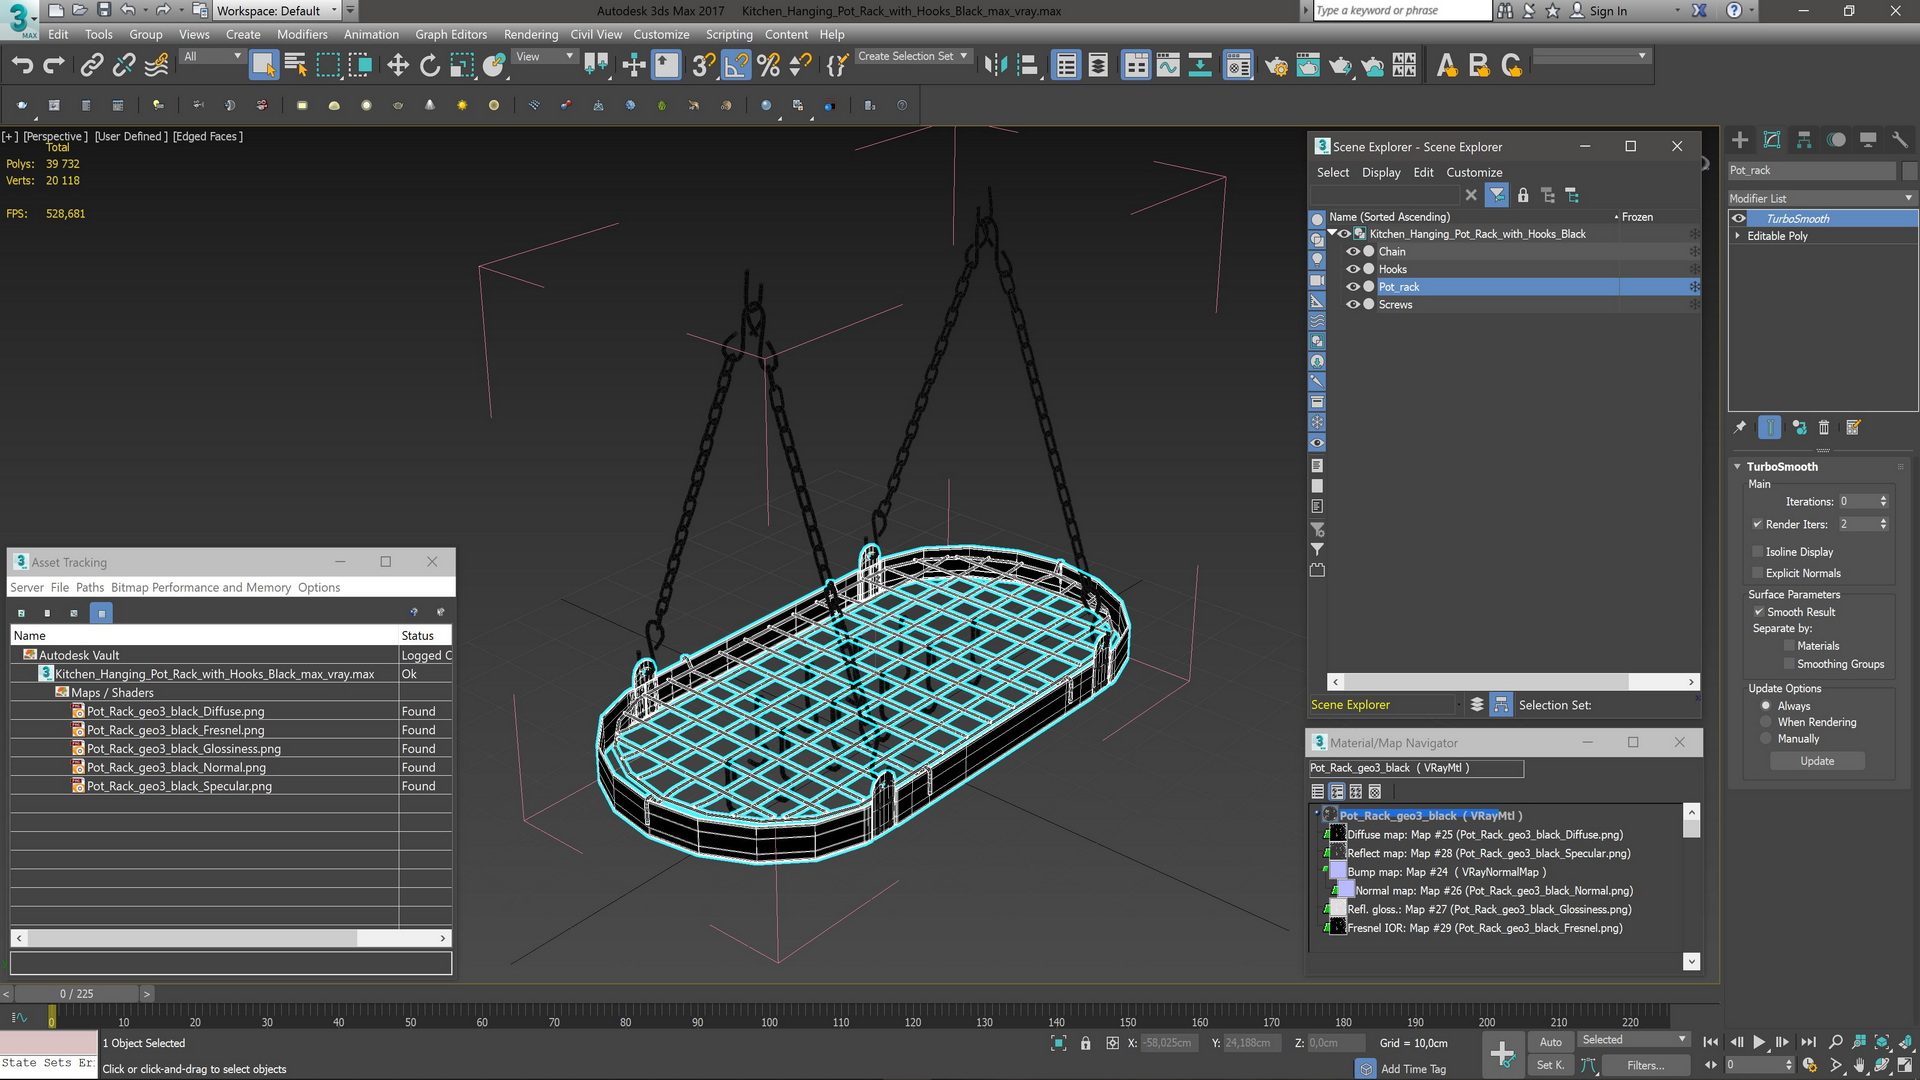Open the Modifier List dropdown
The height and width of the screenshot is (1080, 1920).
[x=1822, y=198]
